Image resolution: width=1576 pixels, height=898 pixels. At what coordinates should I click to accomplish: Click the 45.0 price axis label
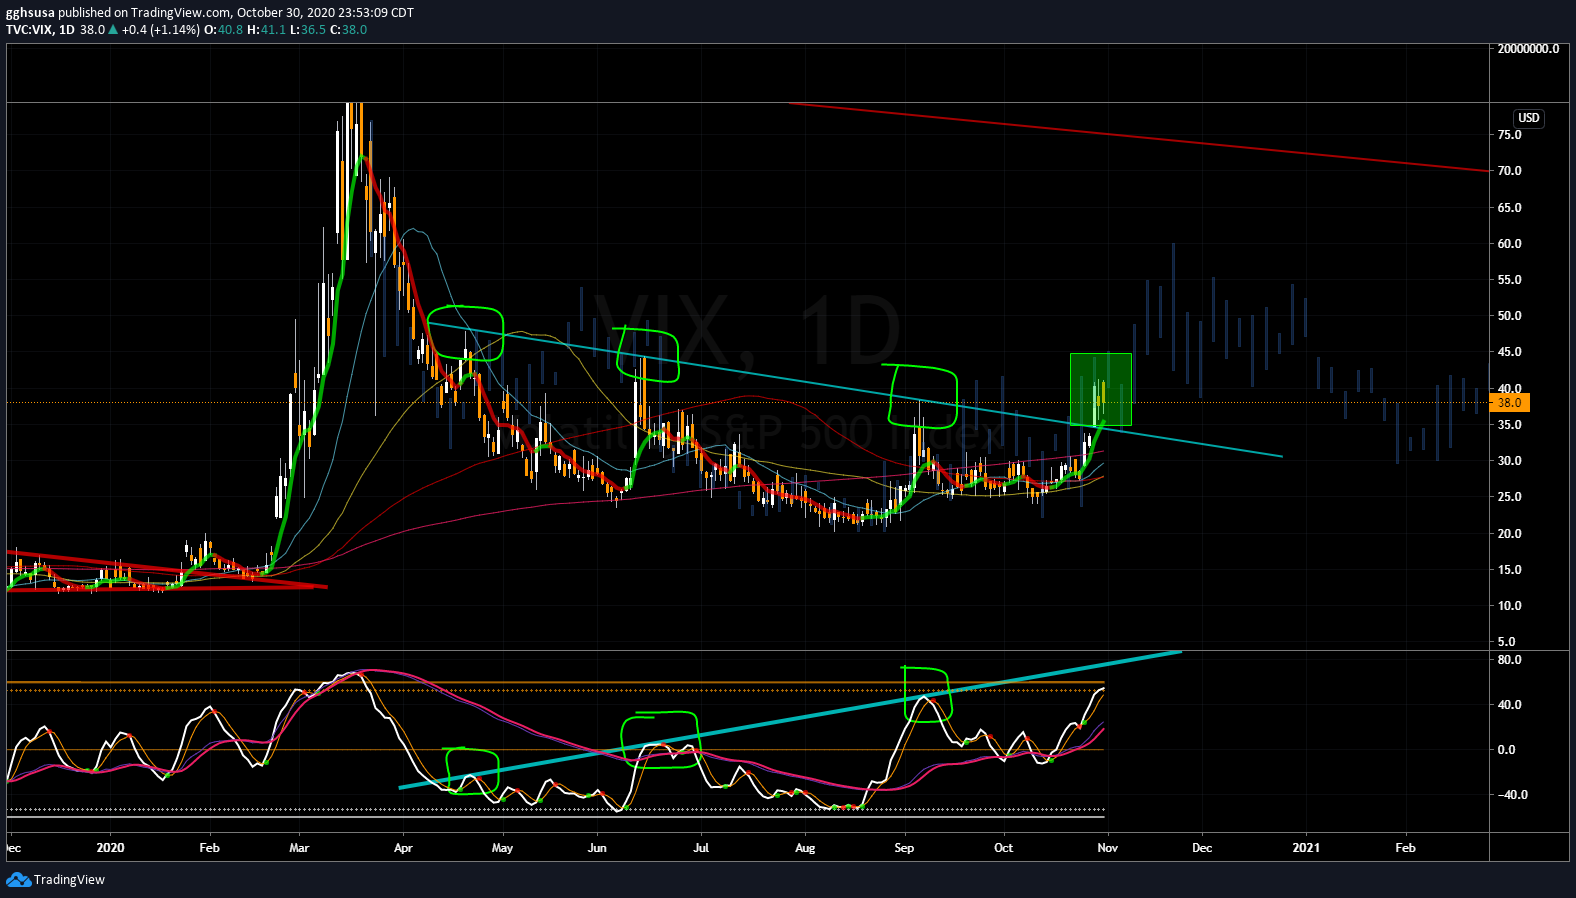1509,352
